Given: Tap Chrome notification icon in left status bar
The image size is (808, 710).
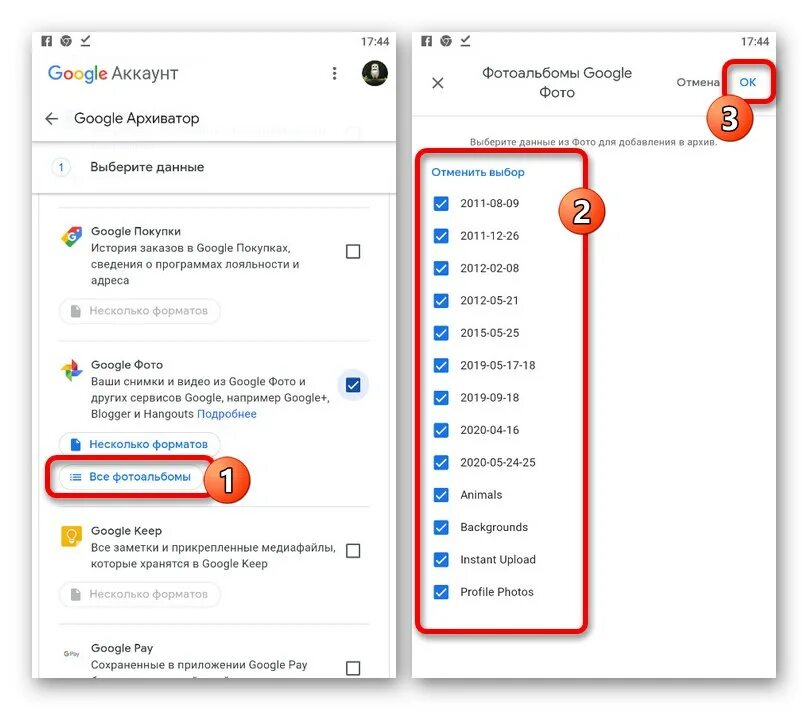Looking at the screenshot, I should (66, 41).
